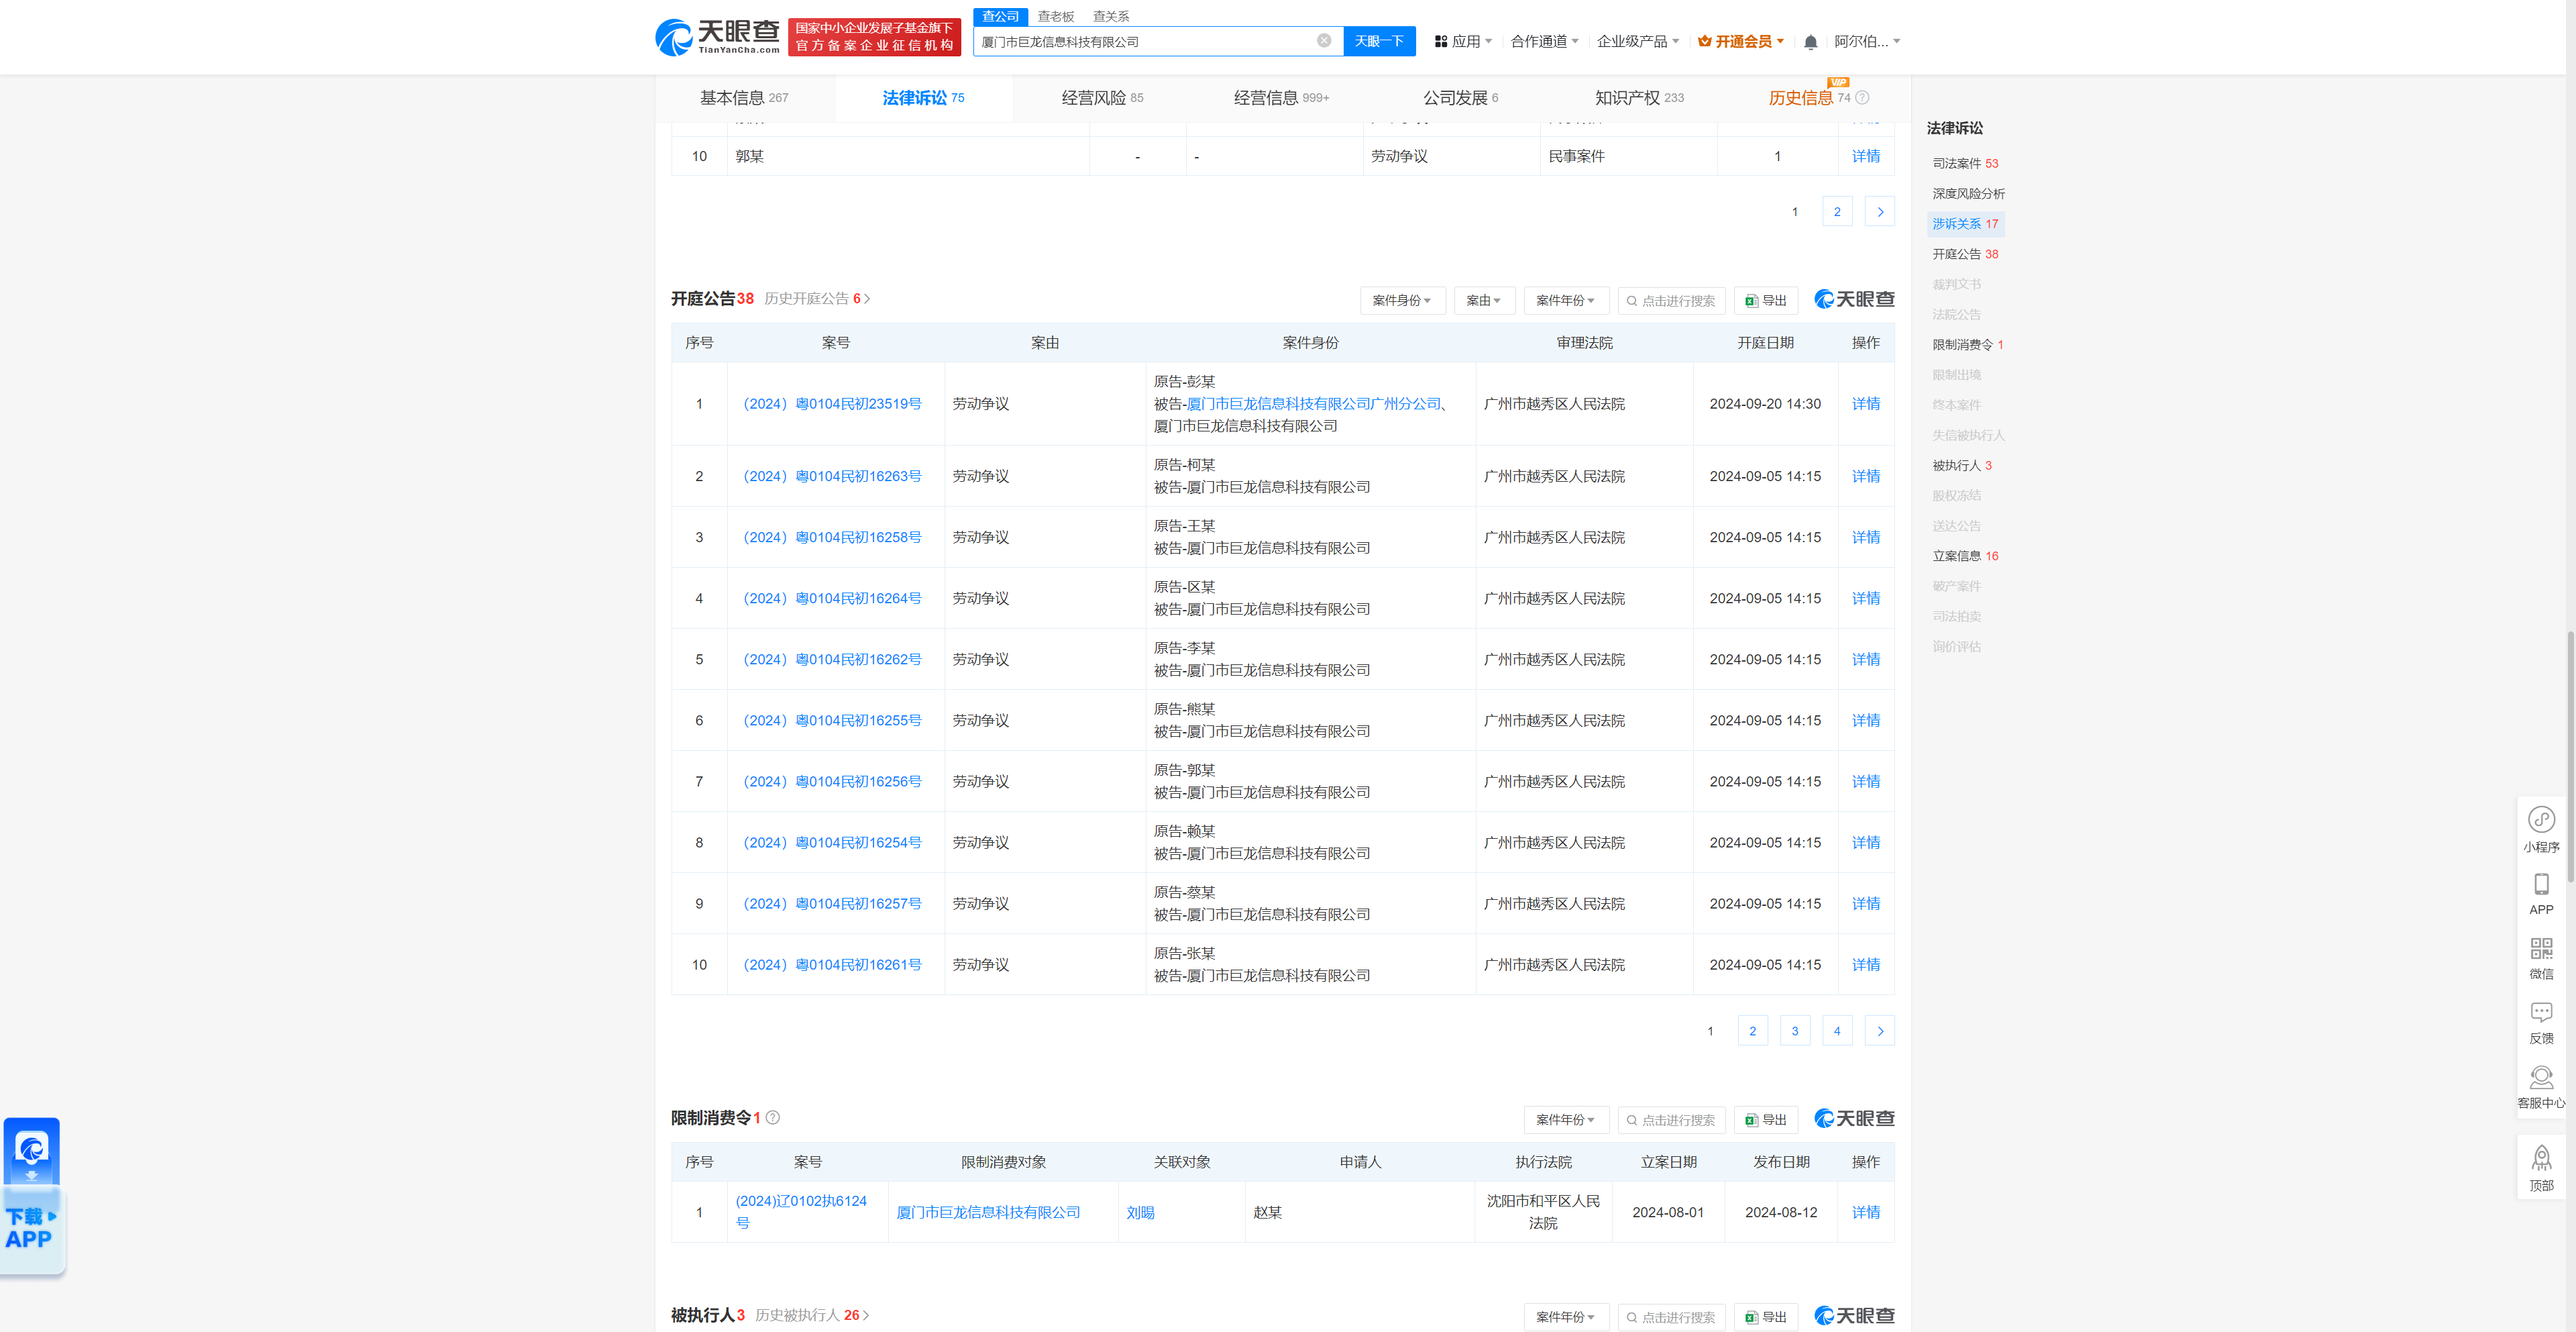Switch to the 经营风险 tab
This screenshot has width=2576, height=1332.
coord(1102,98)
